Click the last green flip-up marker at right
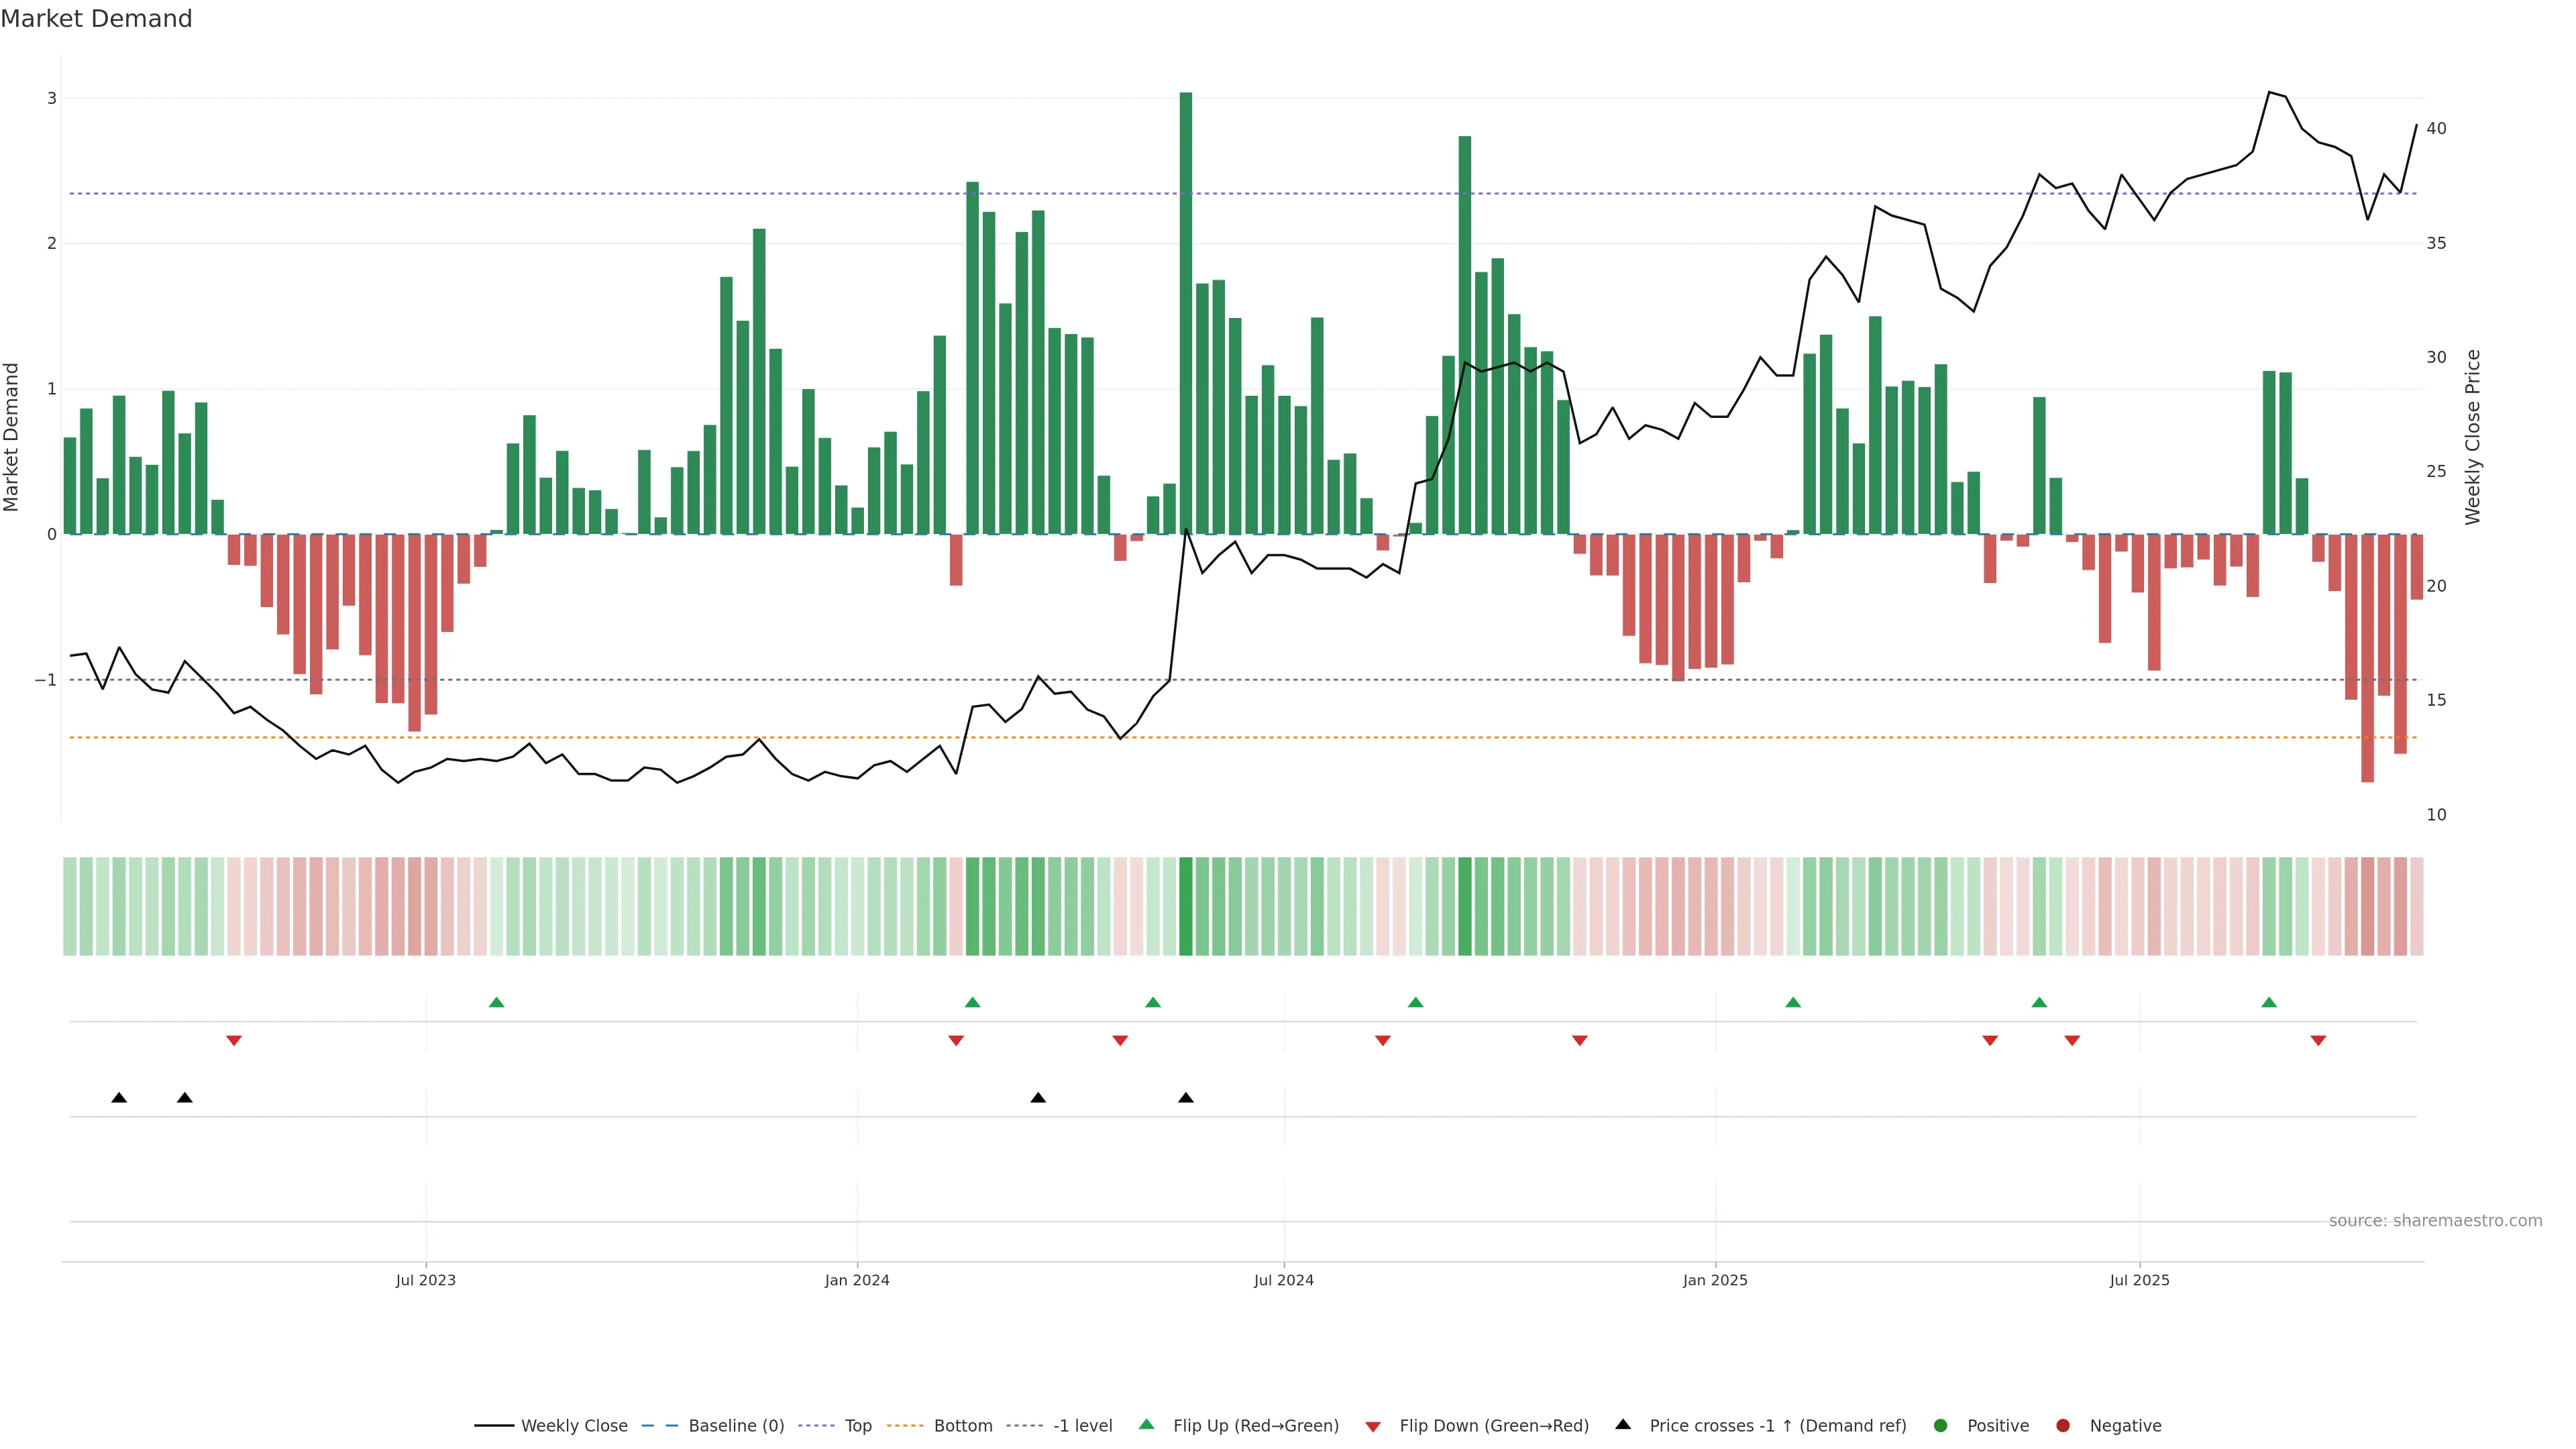Viewport: 2576px width, 1449px height. [2269, 1002]
